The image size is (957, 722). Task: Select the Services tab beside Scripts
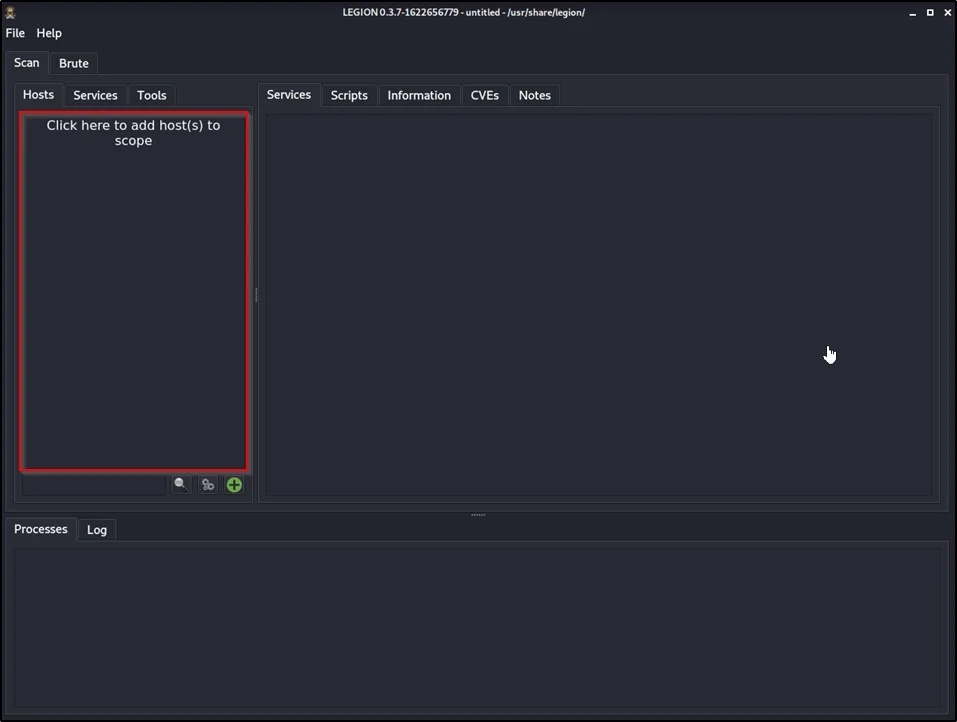pos(289,95)
